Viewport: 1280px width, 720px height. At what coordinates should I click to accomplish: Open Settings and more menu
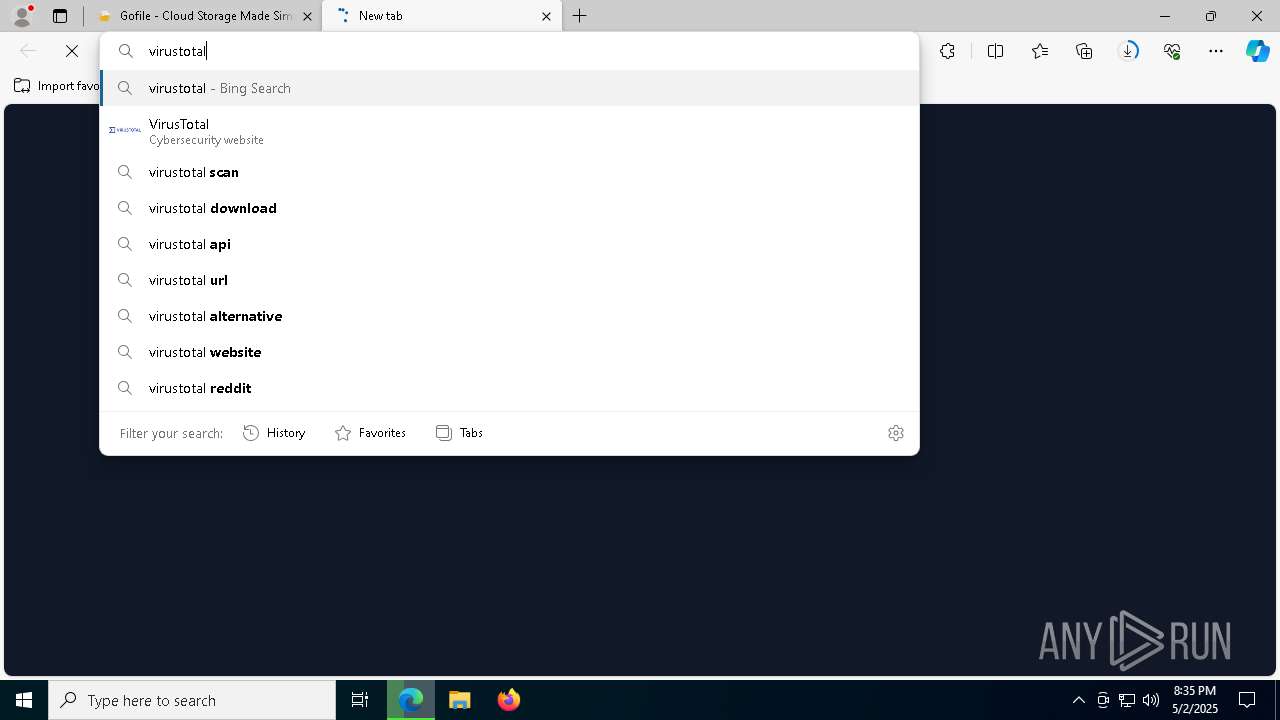click(x=1216, y=51)
